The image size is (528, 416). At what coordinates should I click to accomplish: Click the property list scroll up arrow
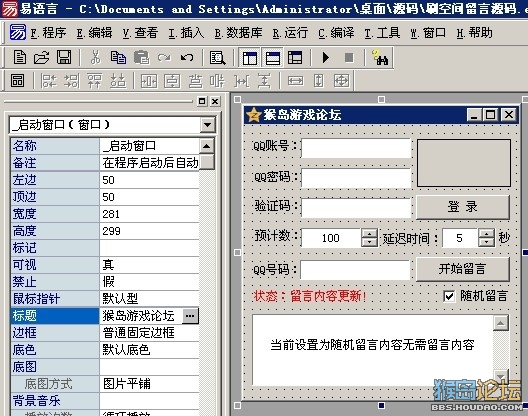click(x=207, y=146)
